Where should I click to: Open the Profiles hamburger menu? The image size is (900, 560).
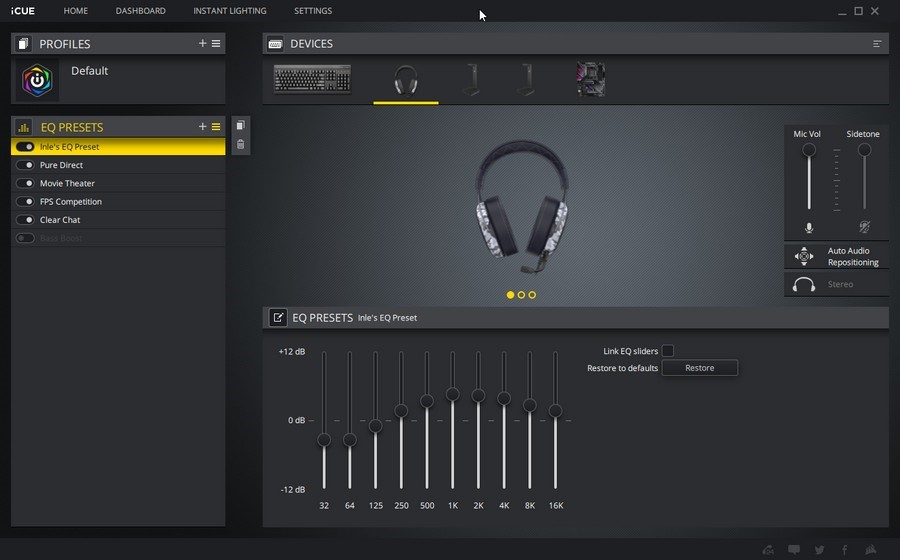pos(216,43)
